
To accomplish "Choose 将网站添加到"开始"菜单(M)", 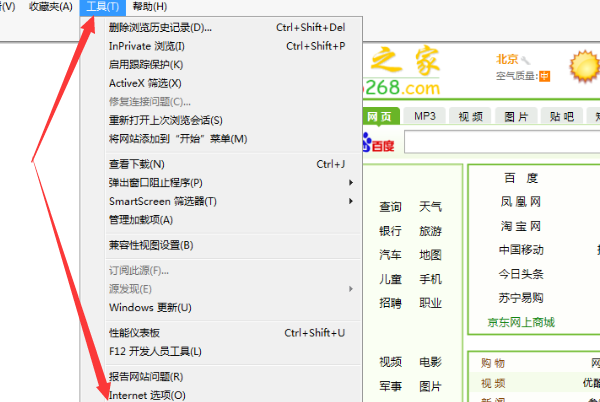I will pyautogui.click(x=234, y=139).
